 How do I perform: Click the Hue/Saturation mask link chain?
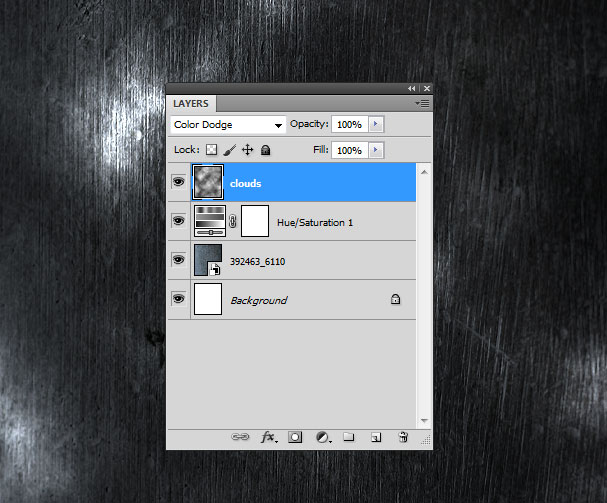pos(233,221)
